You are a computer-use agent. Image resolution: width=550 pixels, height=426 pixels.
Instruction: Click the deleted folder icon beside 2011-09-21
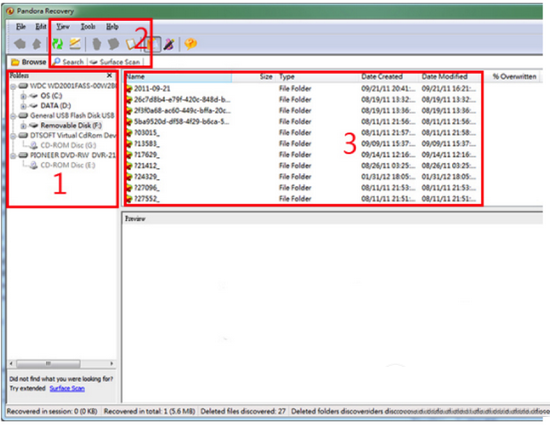point(129,88)
